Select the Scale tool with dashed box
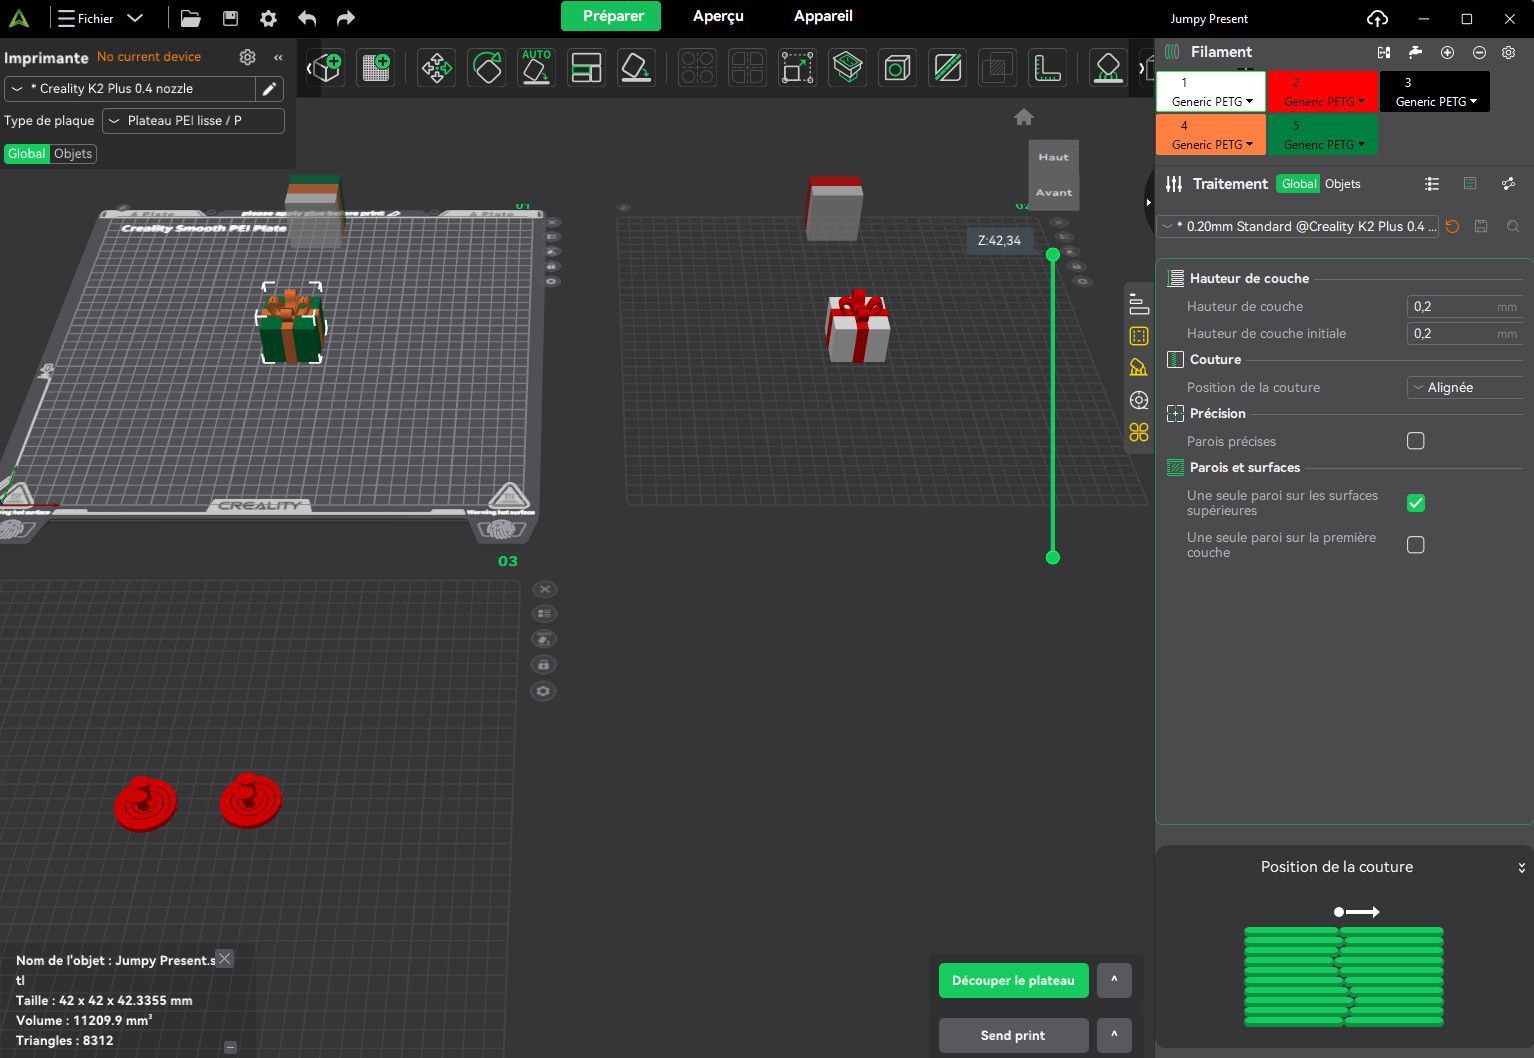 tap(797, 68)
